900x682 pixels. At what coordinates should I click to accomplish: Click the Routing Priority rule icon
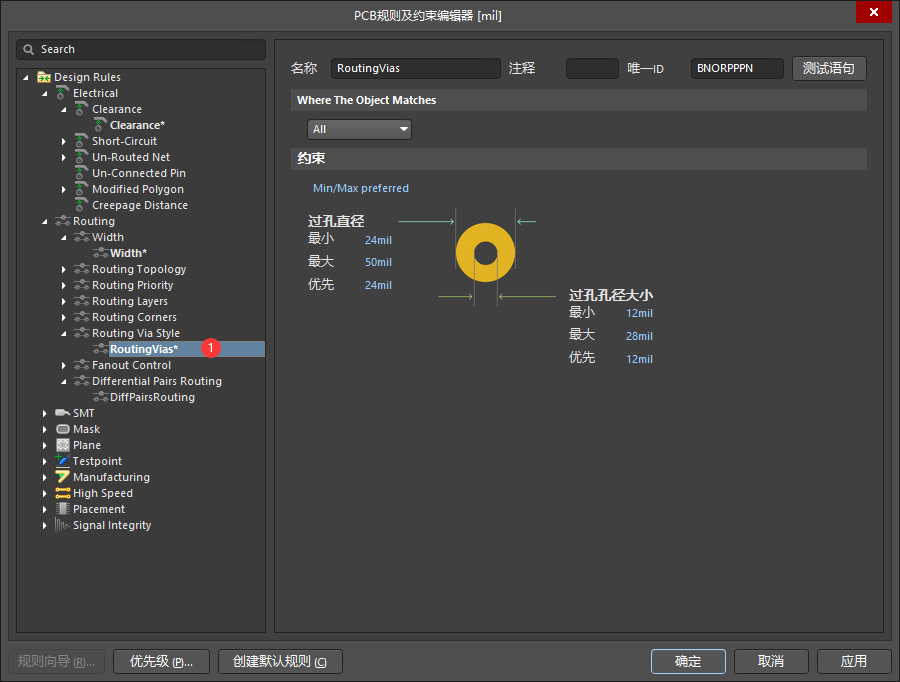click(x=82, y=285)
